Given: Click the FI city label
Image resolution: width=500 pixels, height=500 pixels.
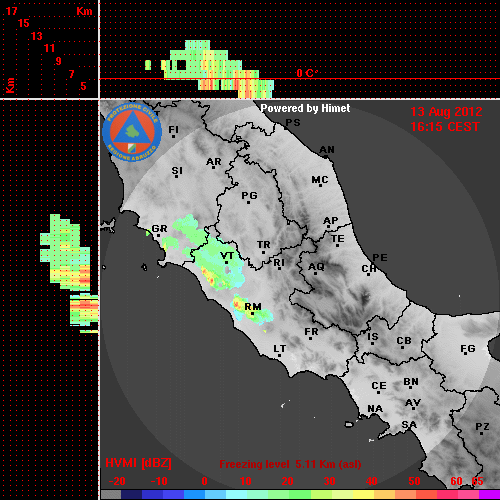Looking at the screenshot, I should point(174,129).
